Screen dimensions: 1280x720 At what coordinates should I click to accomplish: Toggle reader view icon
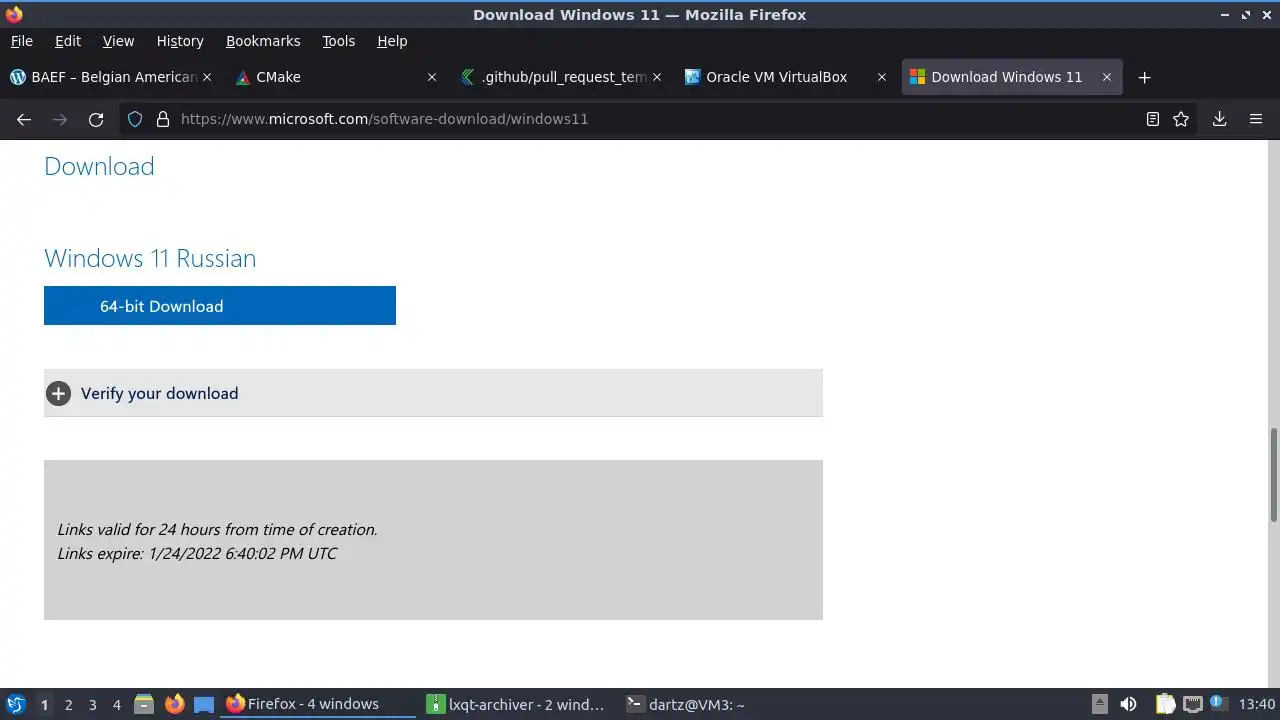(x=1153, y=119)
